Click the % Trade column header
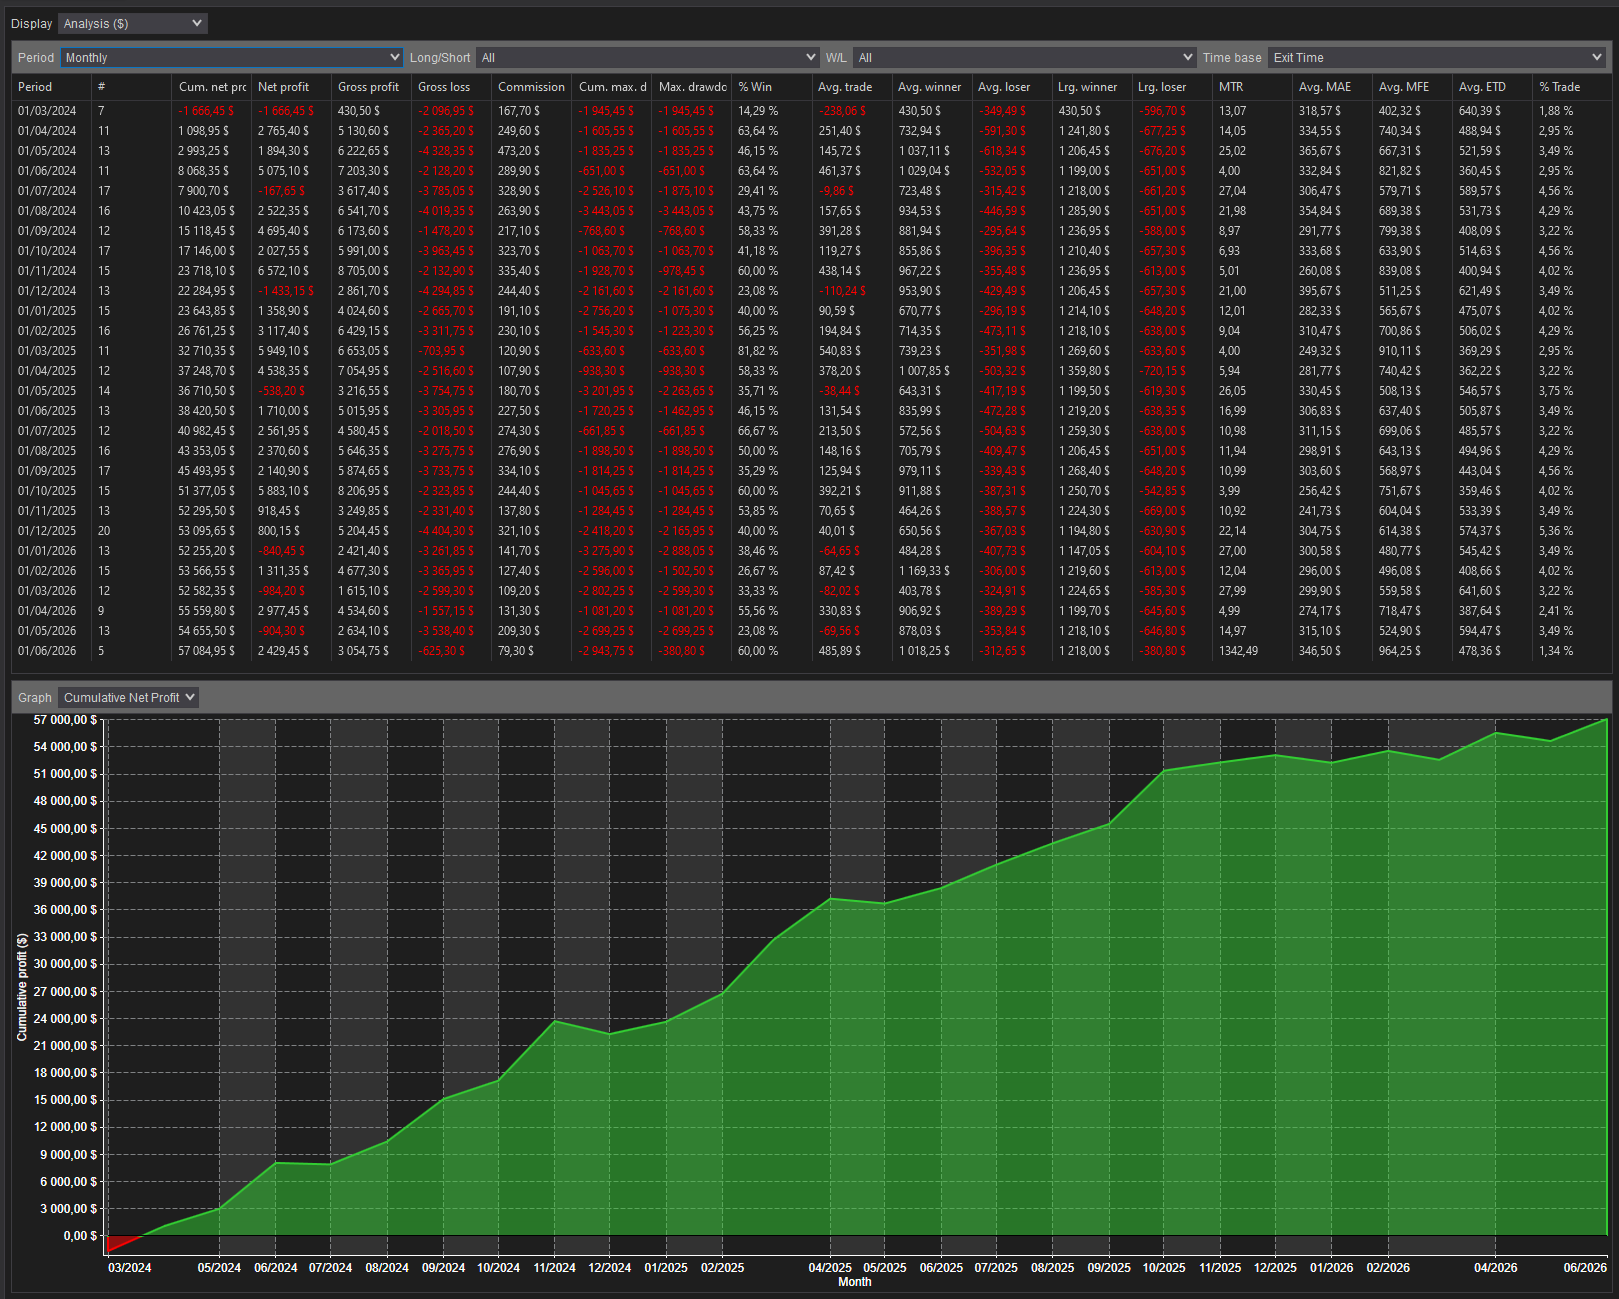Image resolution: width=1619 pixels, height=1299 pixels. pyautogui.click(x=1572, y=87)
